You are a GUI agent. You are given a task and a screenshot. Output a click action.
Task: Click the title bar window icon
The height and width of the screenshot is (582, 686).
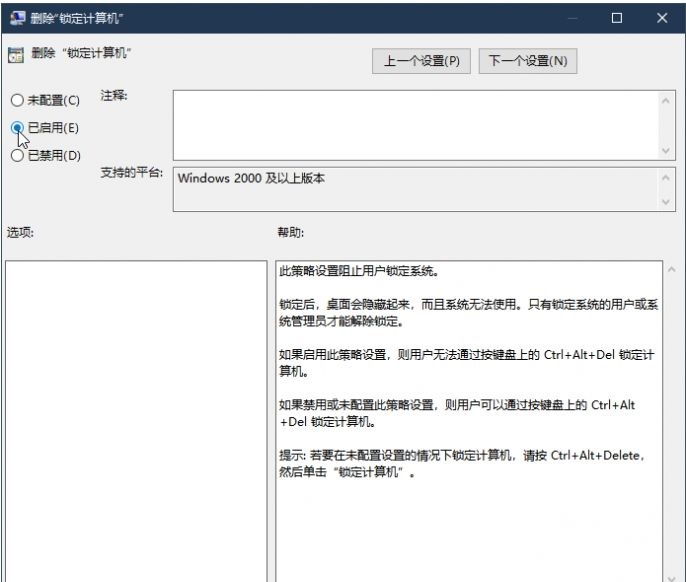[x=18, y=18]
